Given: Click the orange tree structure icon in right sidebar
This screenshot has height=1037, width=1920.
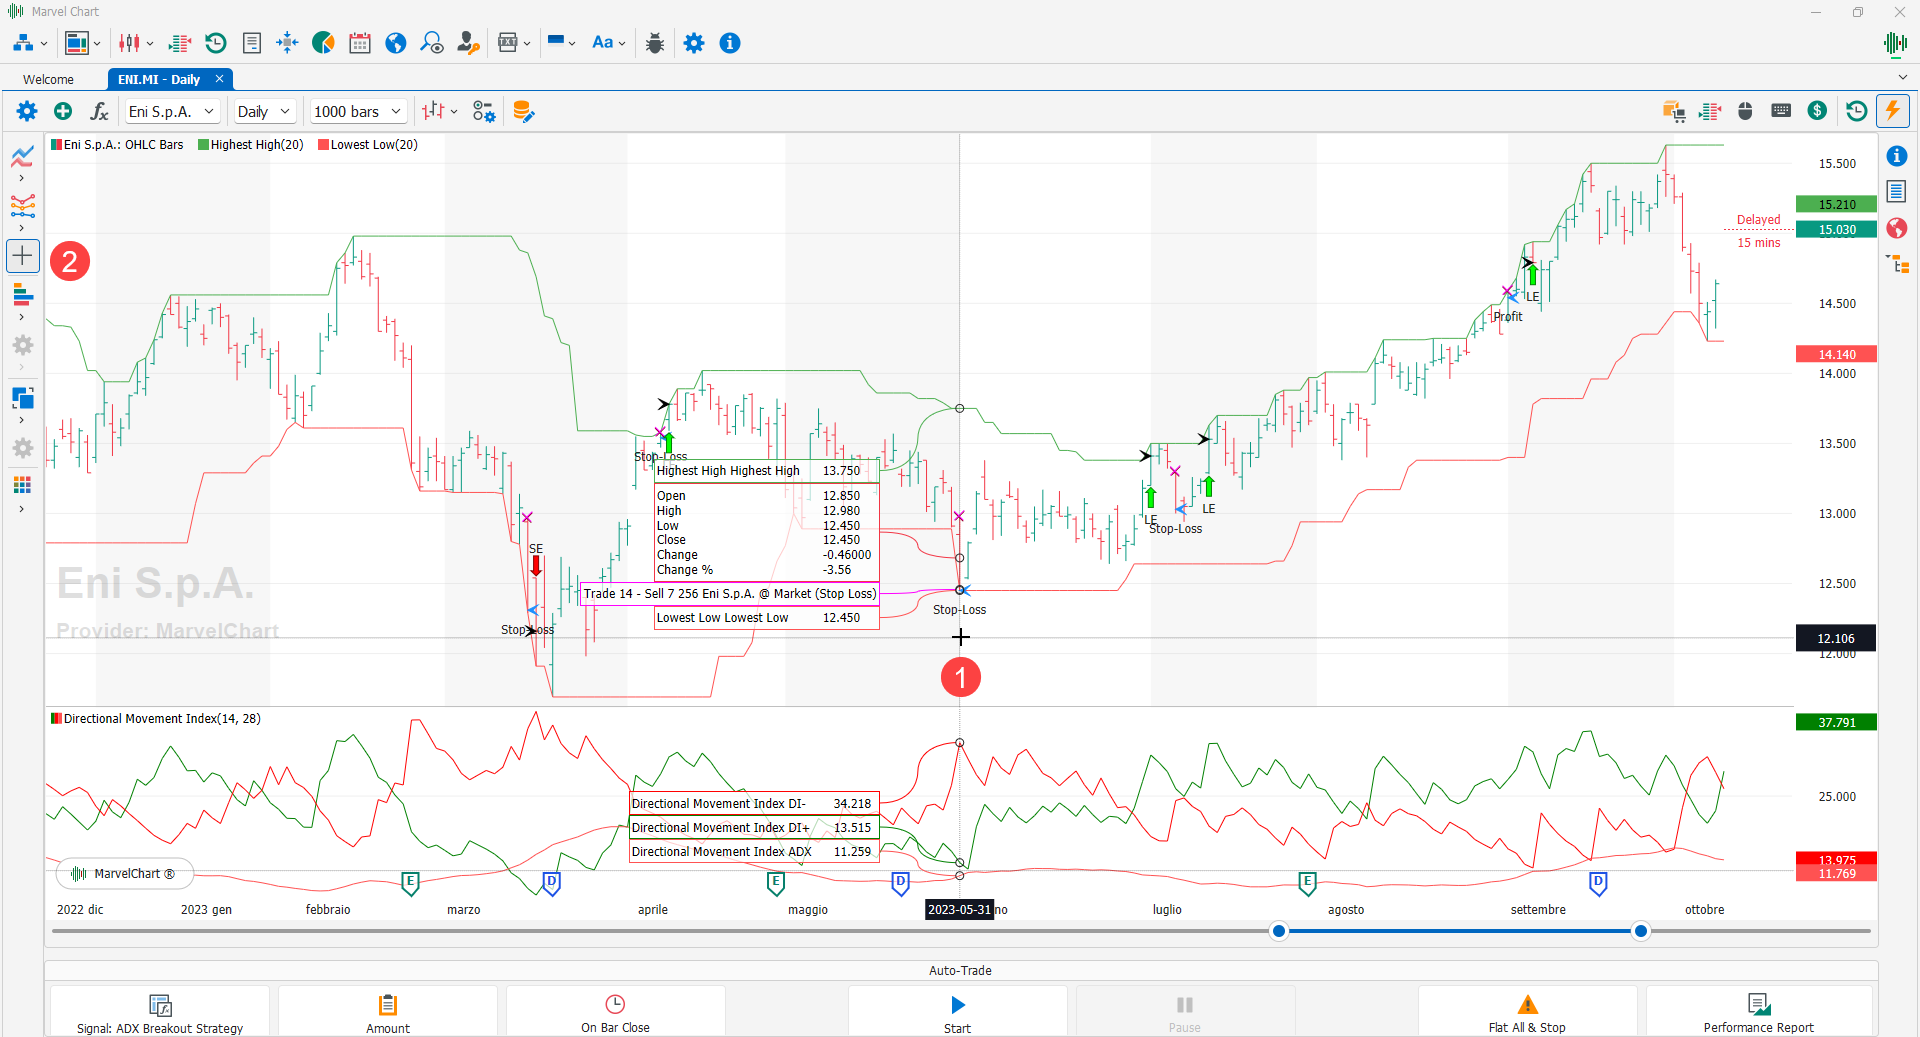Looking at the screenshot, I should (x=1897, y=264).
